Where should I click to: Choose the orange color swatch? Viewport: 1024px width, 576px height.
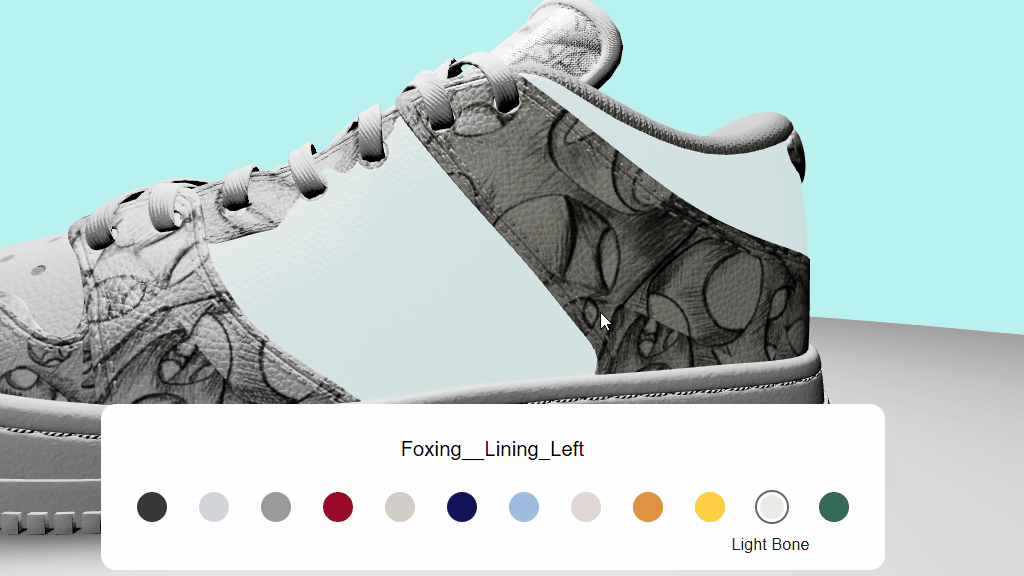(648, 507)
